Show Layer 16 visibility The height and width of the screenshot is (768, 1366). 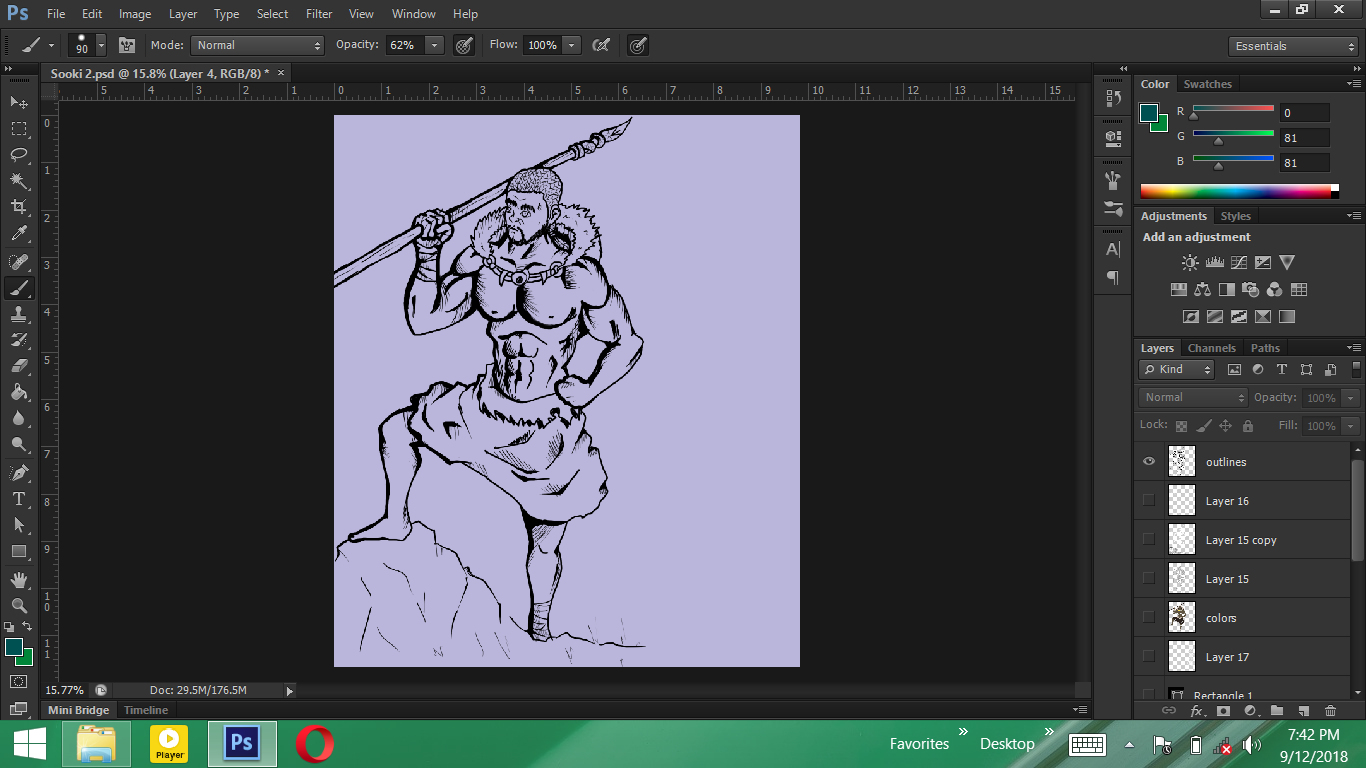click(1148, 500)
